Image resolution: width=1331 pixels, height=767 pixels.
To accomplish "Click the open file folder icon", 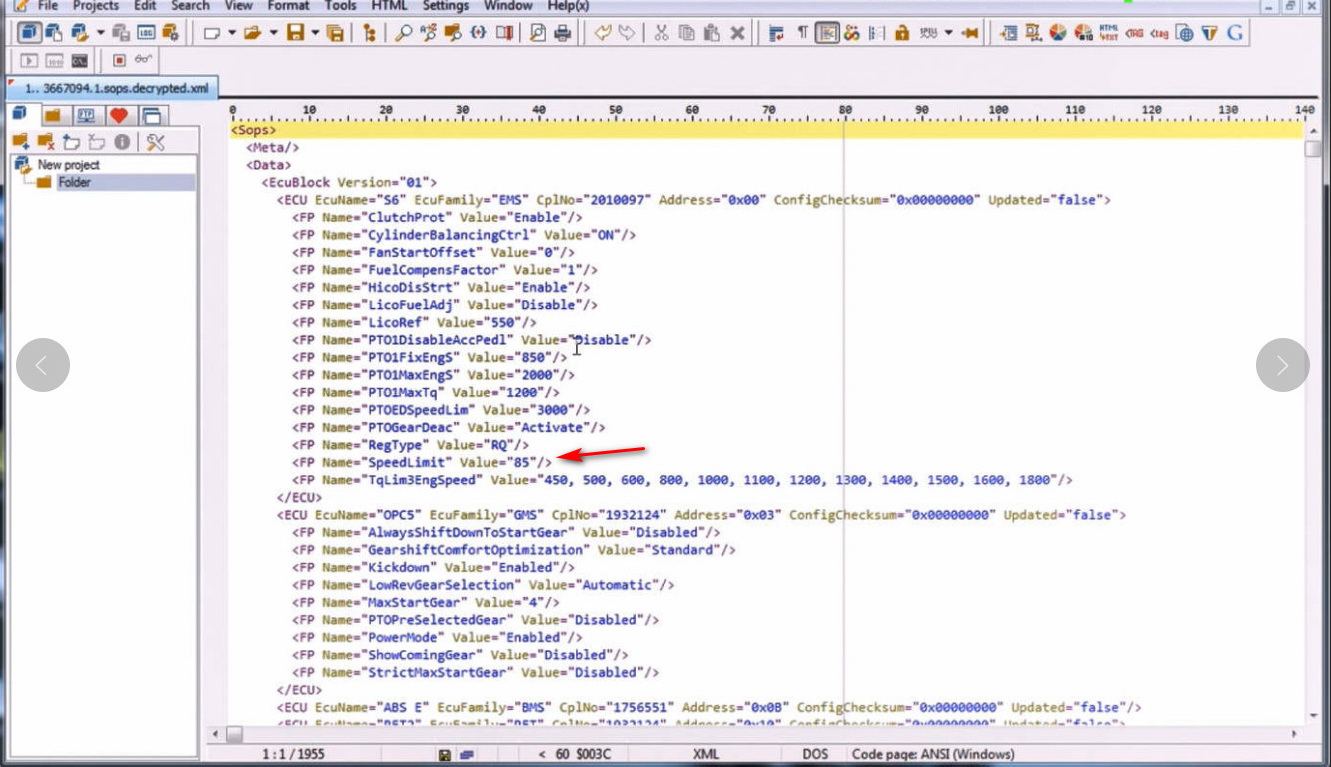I will click(x=253, y=33).
